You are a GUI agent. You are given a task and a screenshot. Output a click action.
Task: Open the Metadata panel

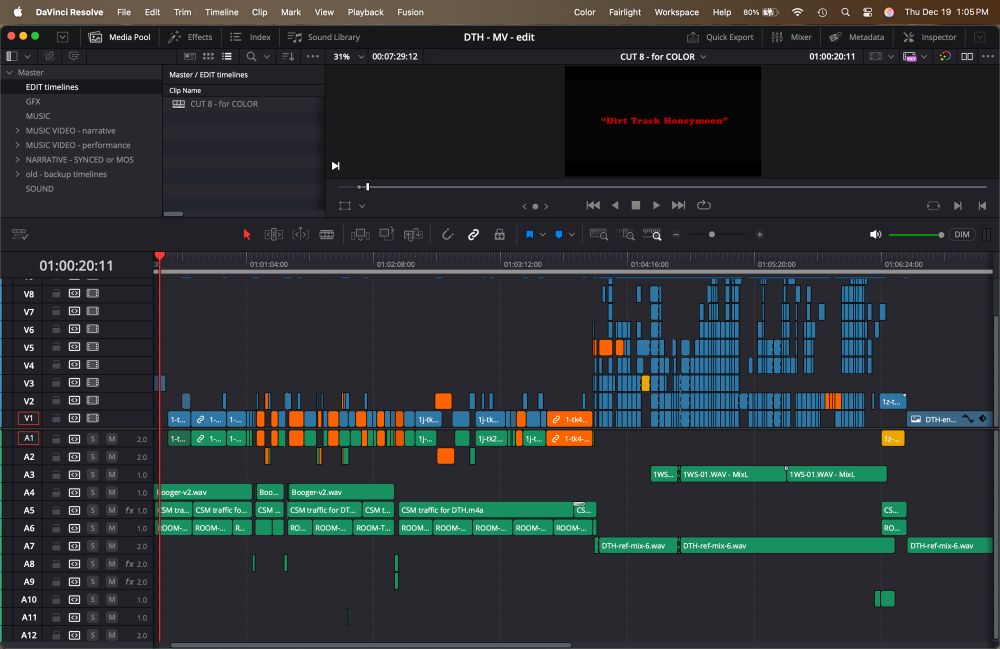tap(857, 37)
